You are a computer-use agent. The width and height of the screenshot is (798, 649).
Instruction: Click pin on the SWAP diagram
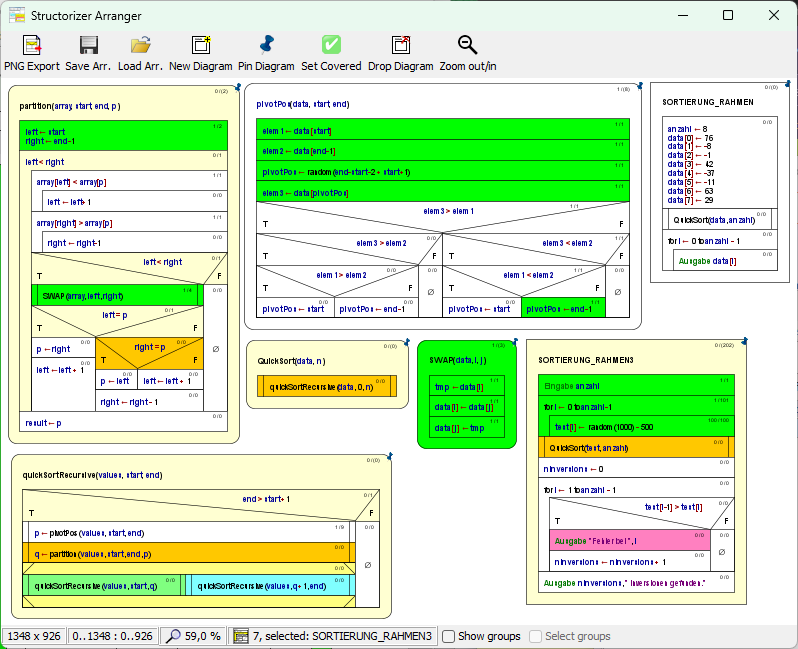click(x=515, y=342)
